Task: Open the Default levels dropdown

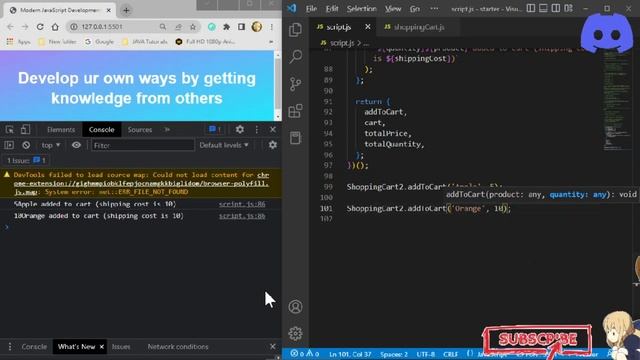Action: coord(224,145)
